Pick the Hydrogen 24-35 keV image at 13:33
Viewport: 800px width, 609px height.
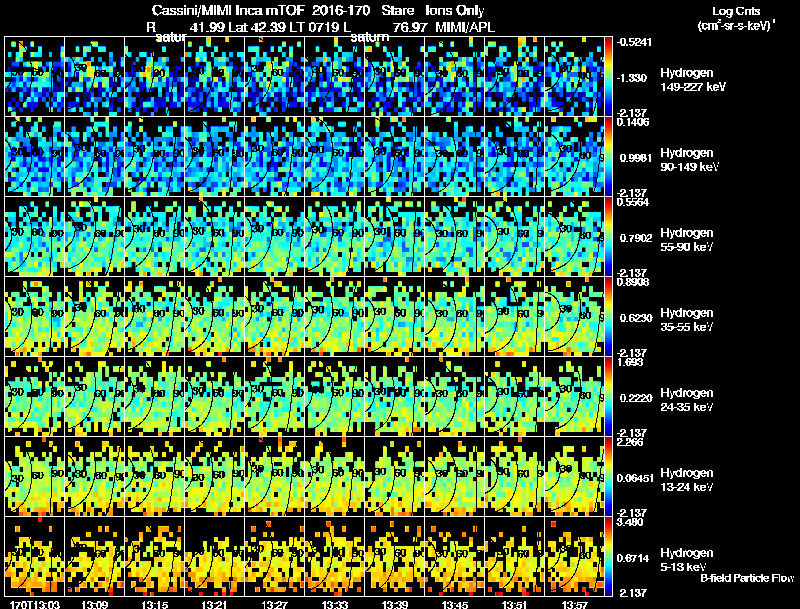click(x=335, y=396)
